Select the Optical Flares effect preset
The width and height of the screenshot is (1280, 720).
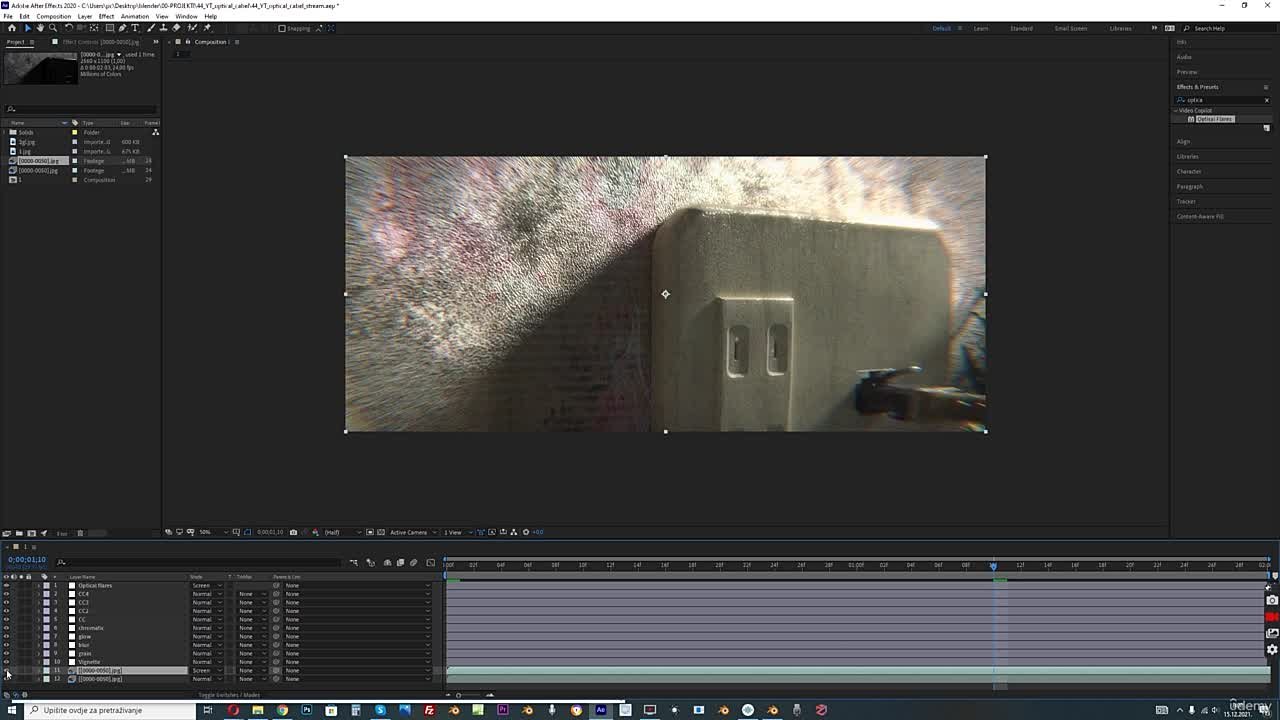(1215, 119)
